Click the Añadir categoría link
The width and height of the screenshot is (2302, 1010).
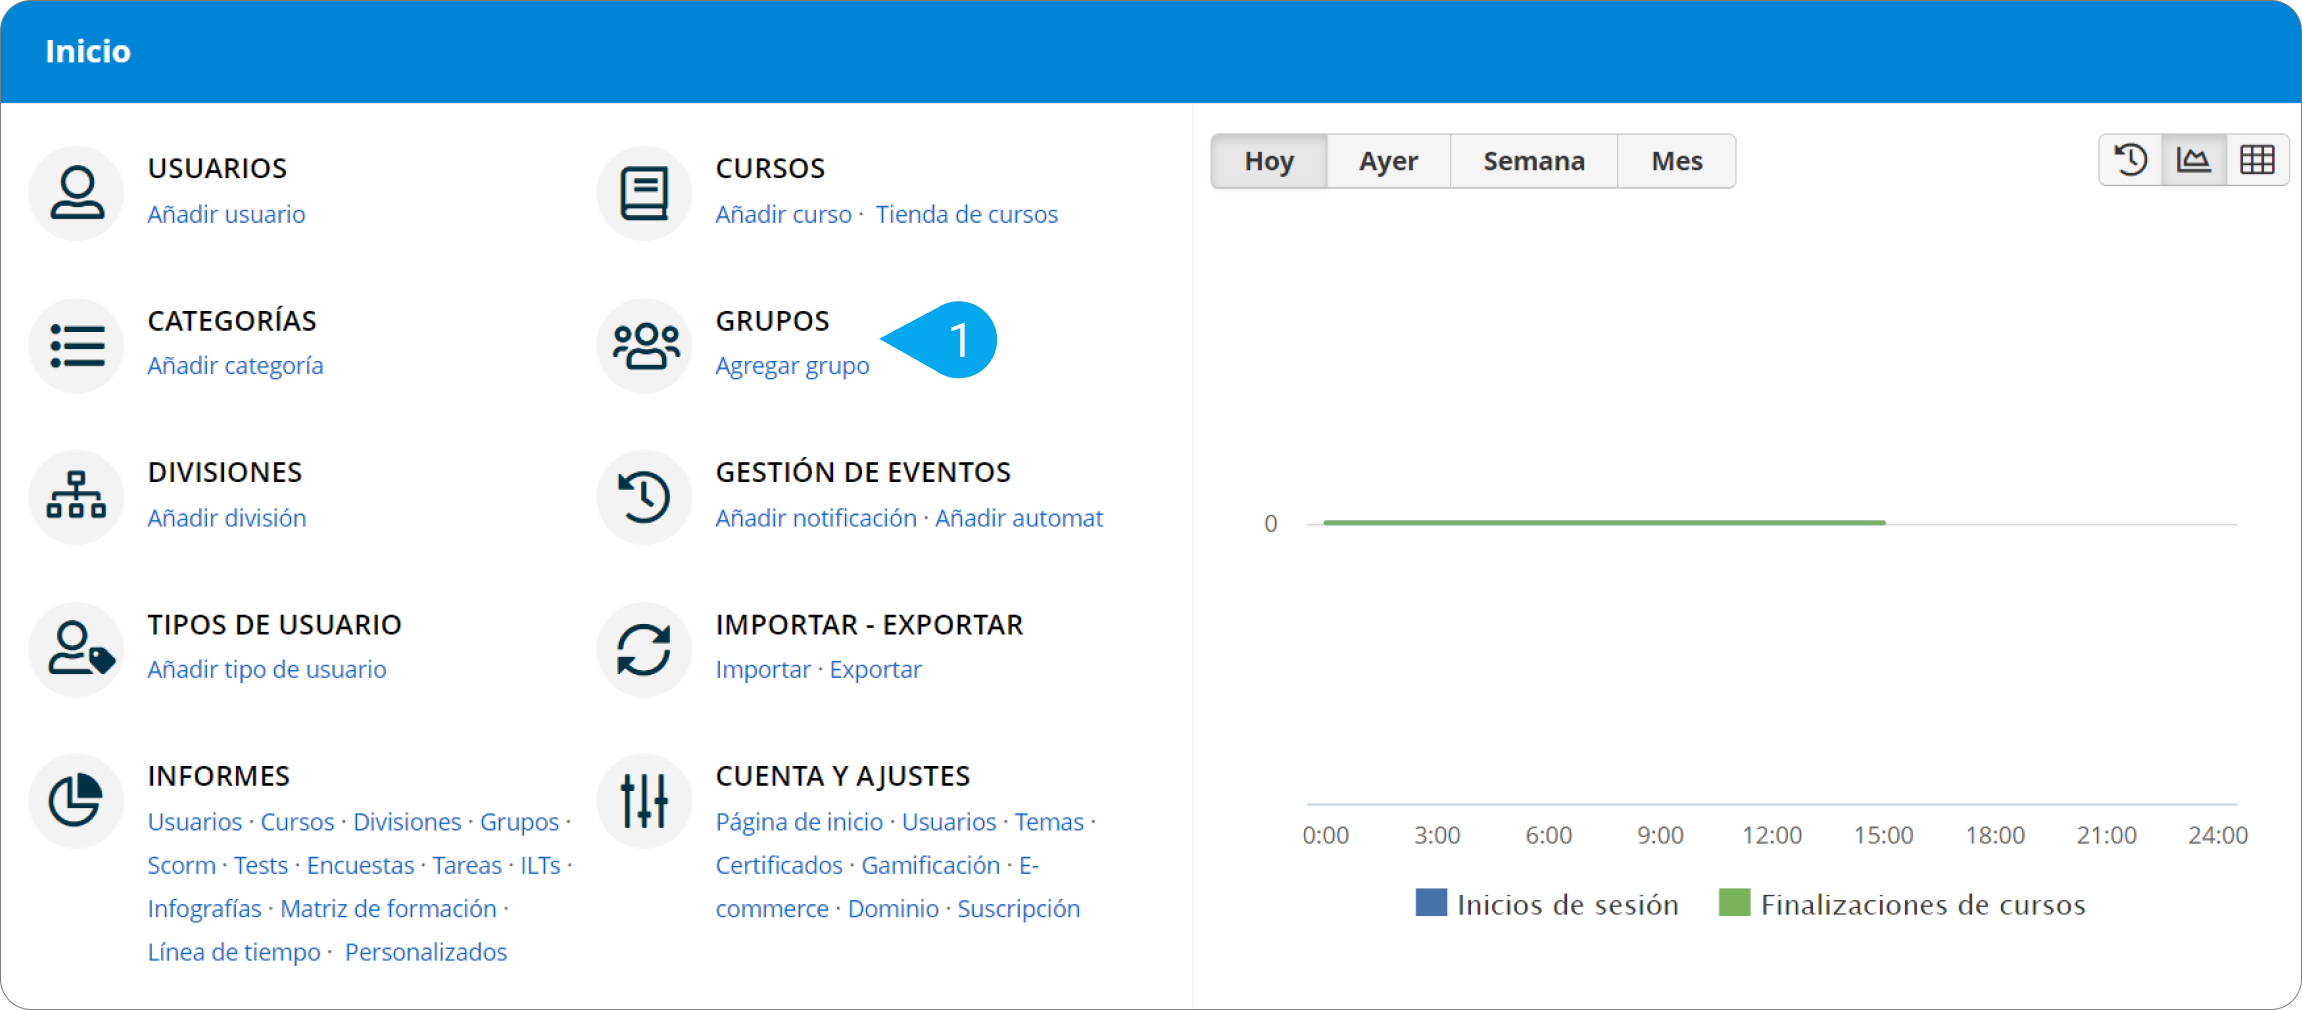point(236,366)
